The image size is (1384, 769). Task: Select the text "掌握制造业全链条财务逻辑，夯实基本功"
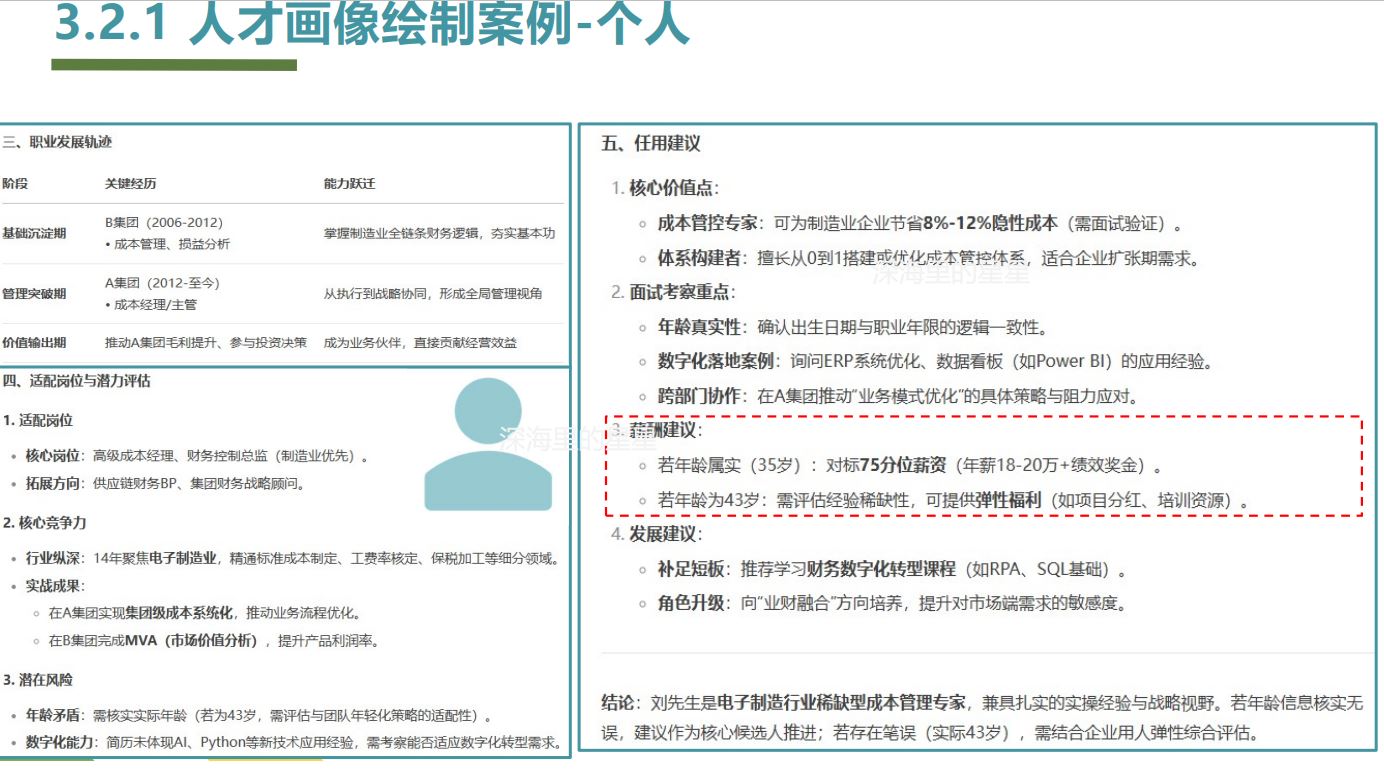(439, 233)
